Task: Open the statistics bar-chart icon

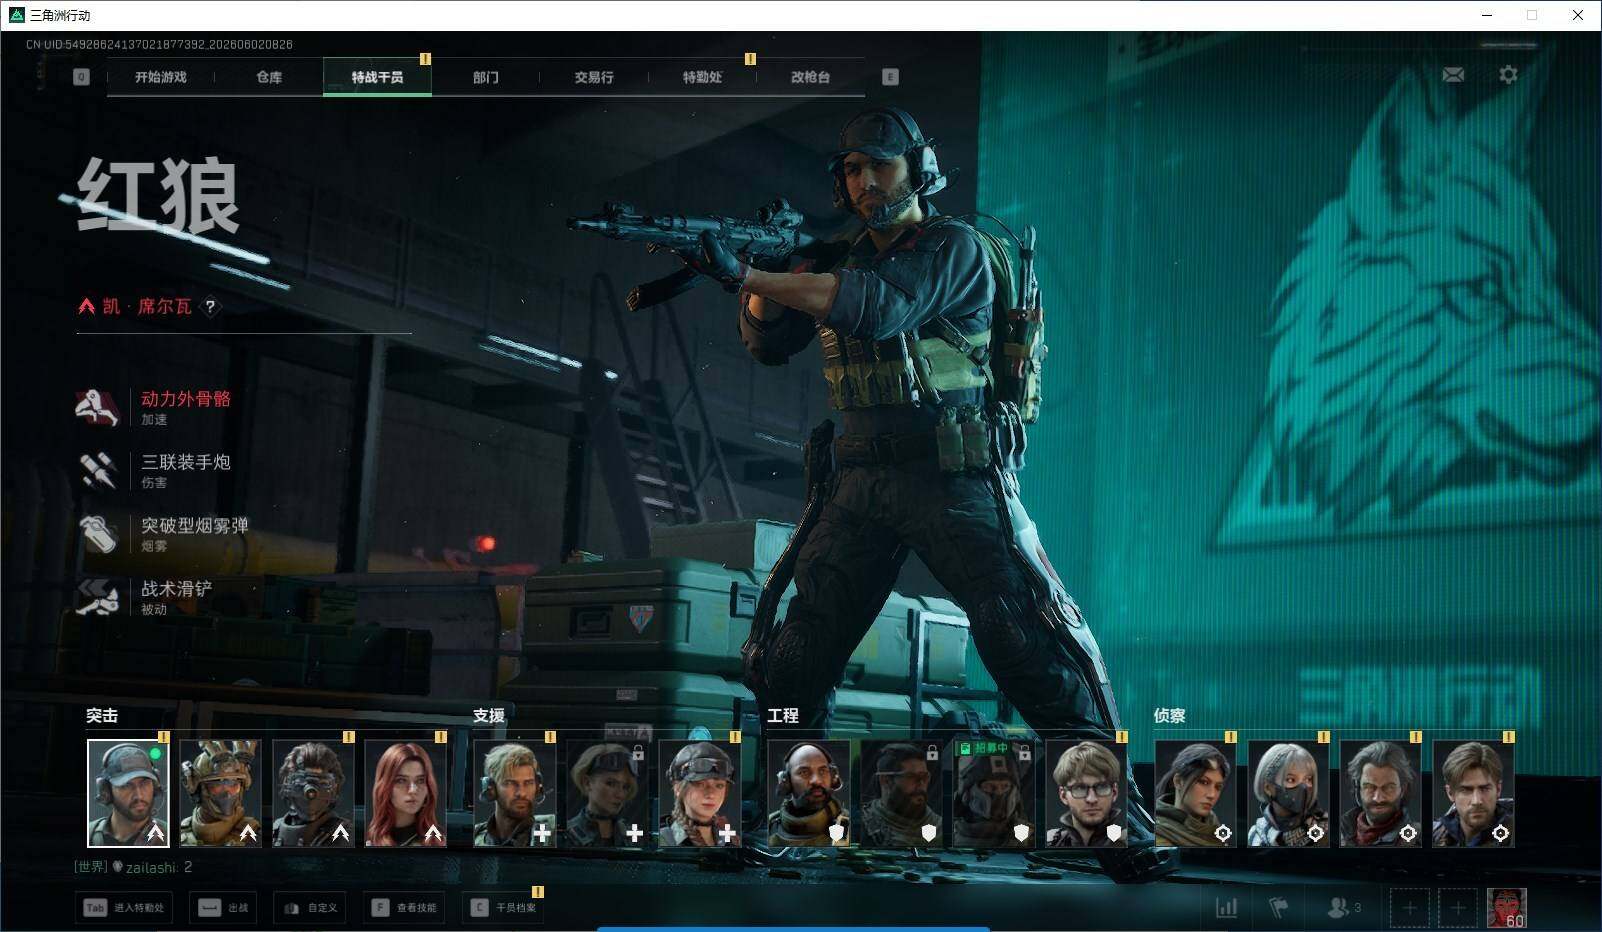Action: [x=1226, y=908]
